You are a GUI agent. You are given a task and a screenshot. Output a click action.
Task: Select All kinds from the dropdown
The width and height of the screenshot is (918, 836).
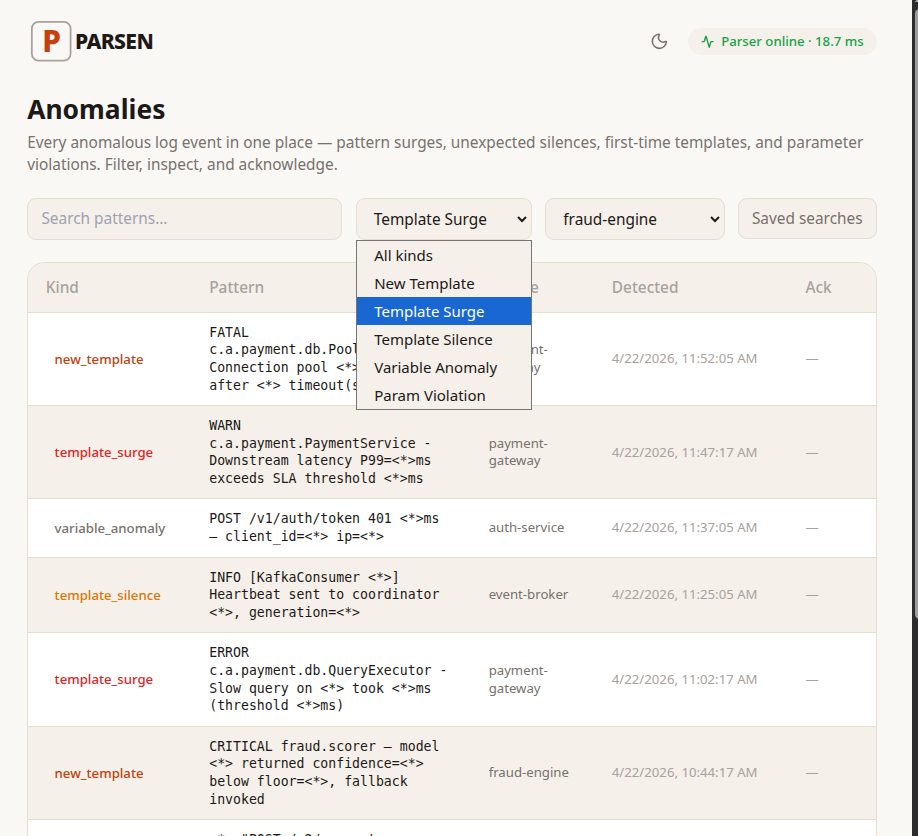(x=403, y=255)
